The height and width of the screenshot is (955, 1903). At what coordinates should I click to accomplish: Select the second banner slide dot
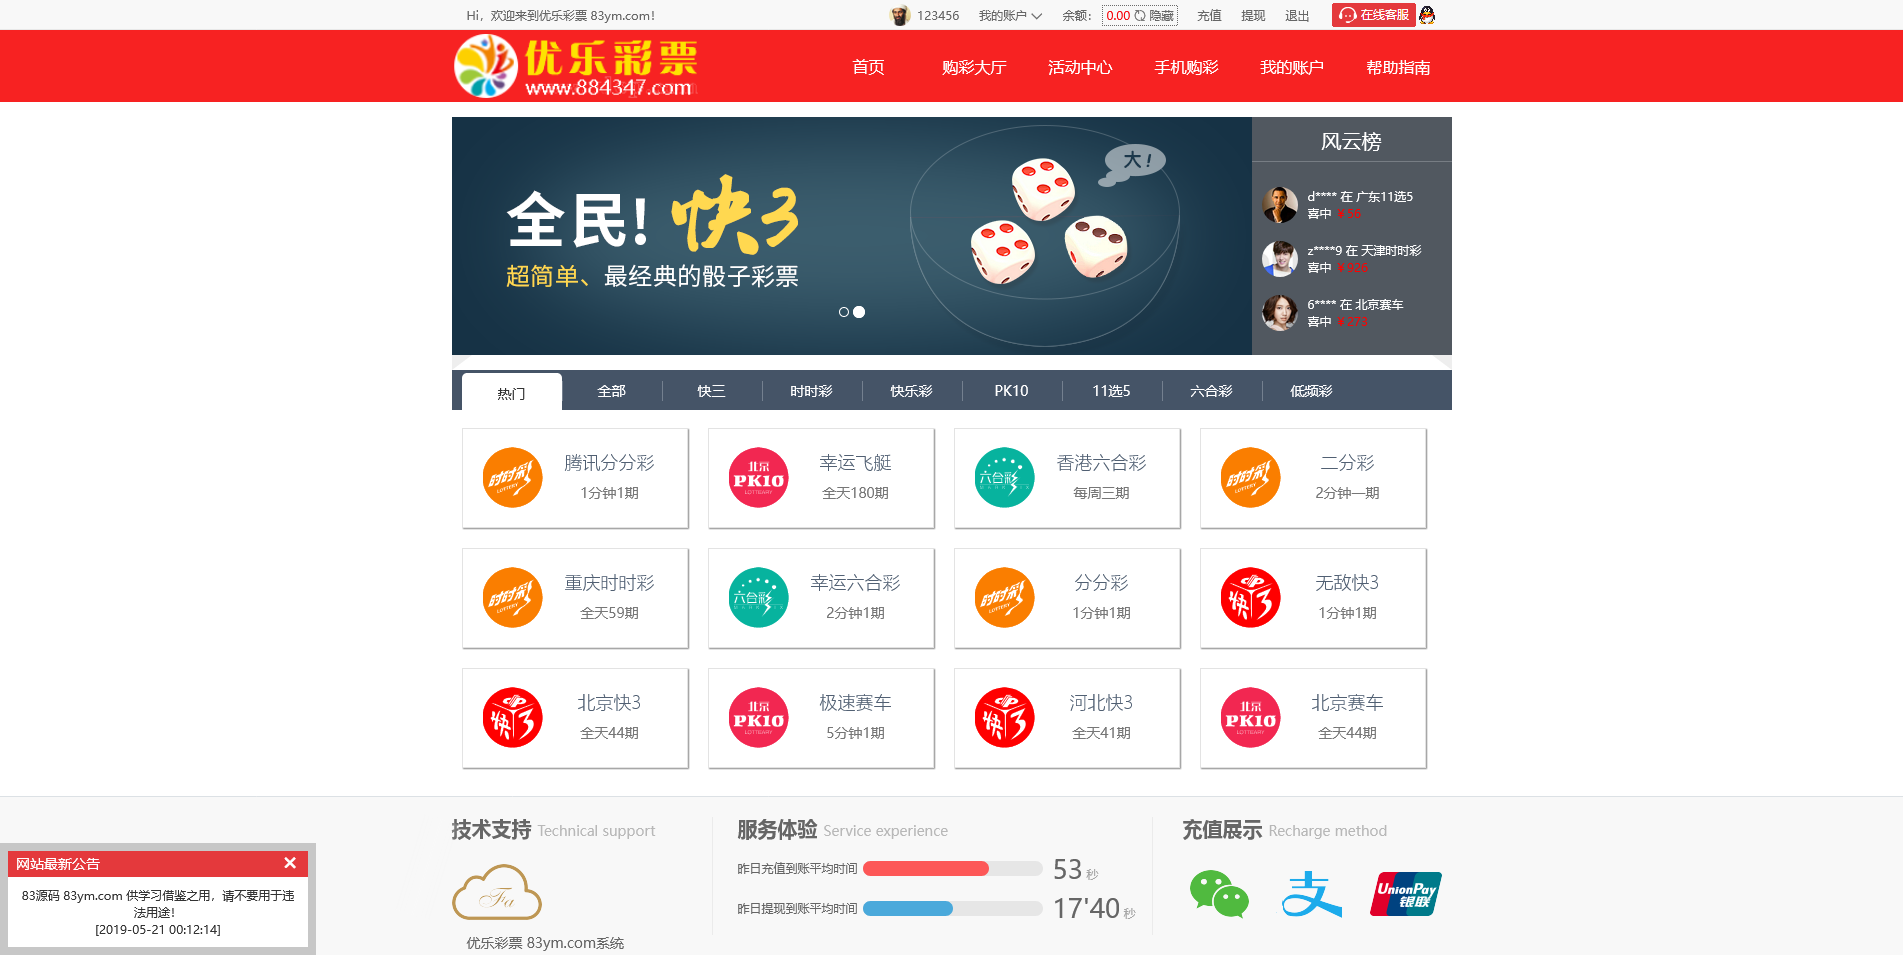pyautogui.click(x=859, y=312)
